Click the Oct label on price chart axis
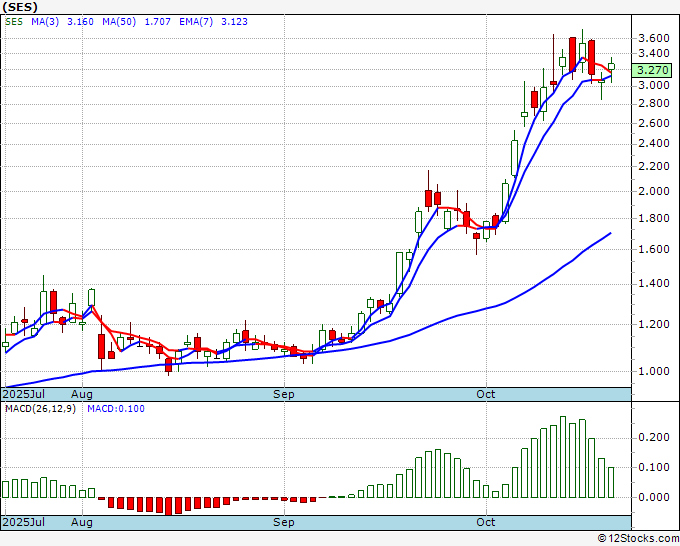 (486, 394)
